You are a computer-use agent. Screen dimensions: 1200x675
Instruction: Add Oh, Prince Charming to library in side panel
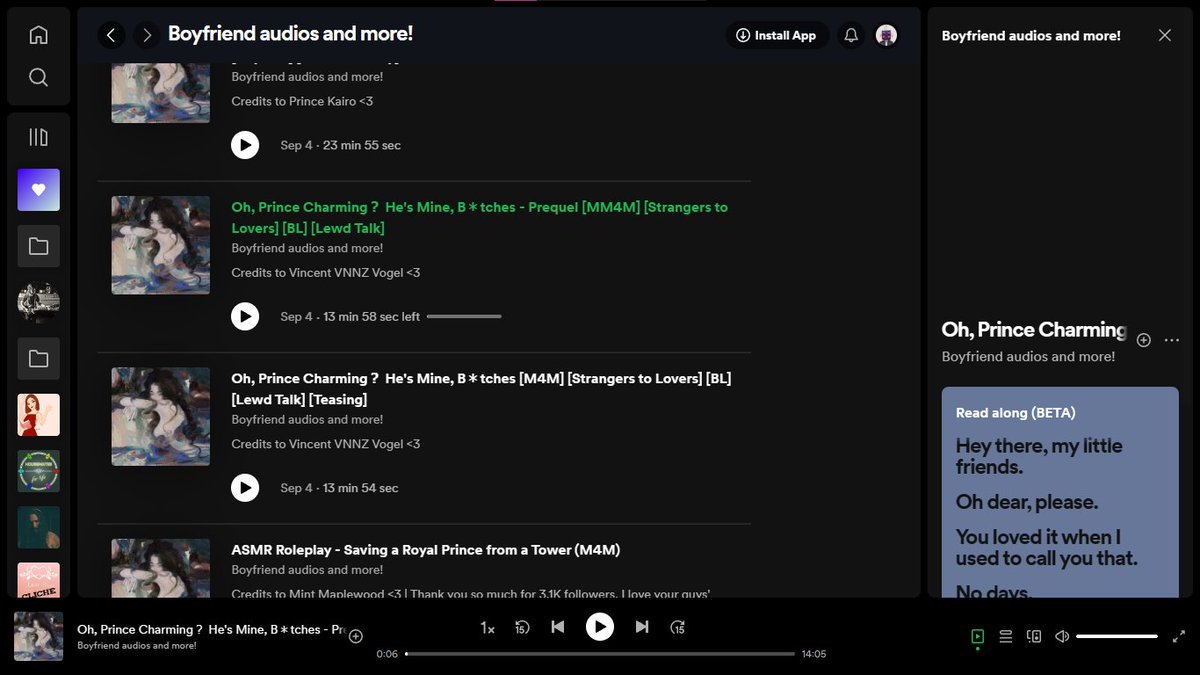(1144, 340)
